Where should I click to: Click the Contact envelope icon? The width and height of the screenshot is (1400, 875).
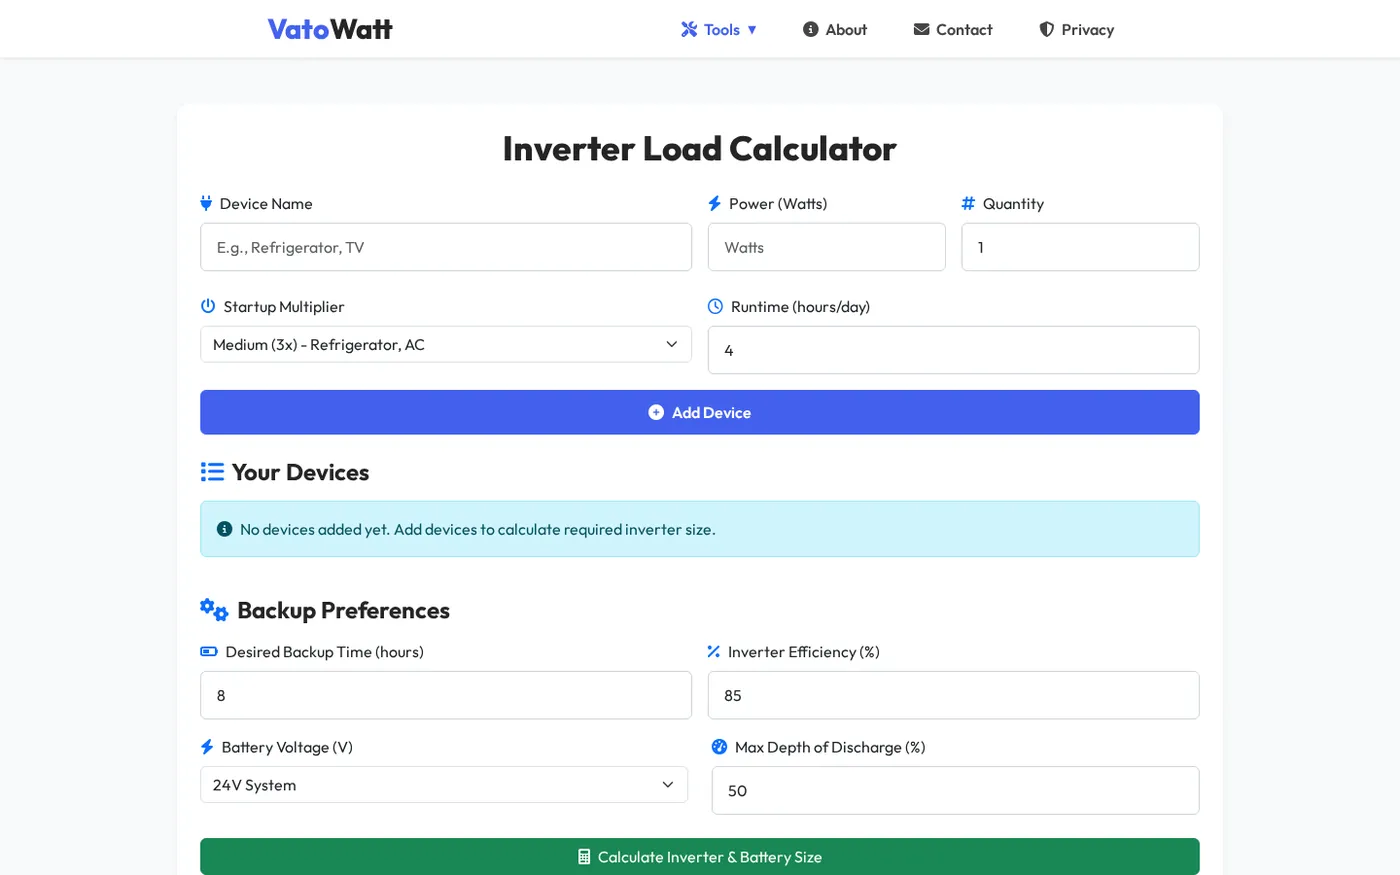click(x=921, y=29)
